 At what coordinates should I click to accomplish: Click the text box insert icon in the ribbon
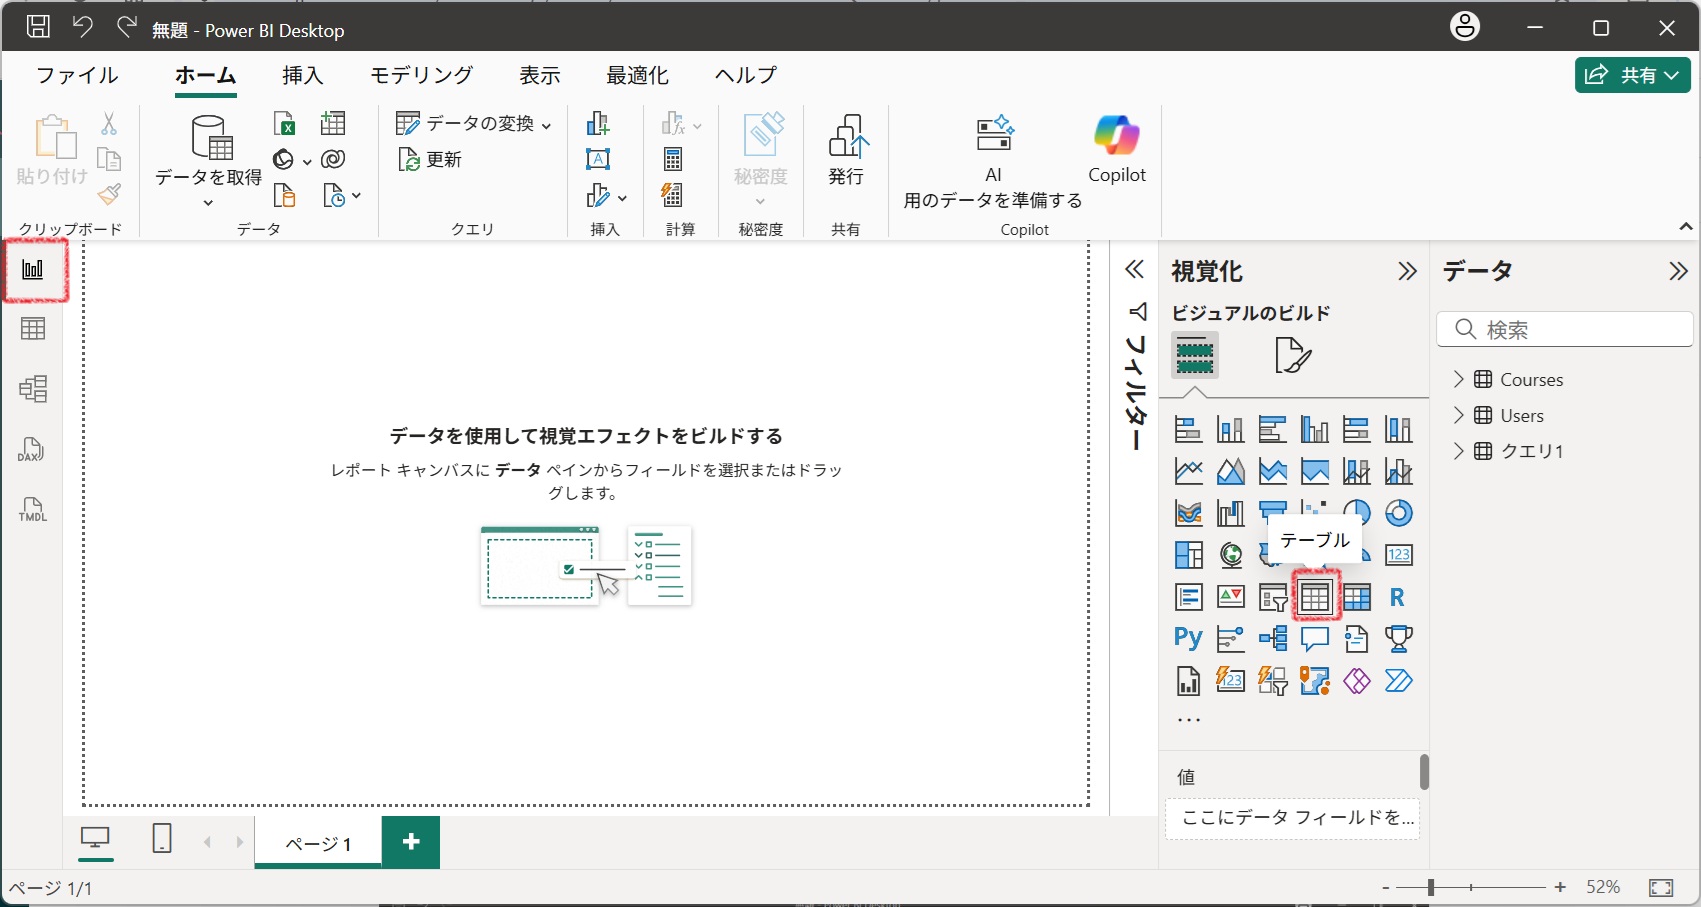(x=600, y=159)
